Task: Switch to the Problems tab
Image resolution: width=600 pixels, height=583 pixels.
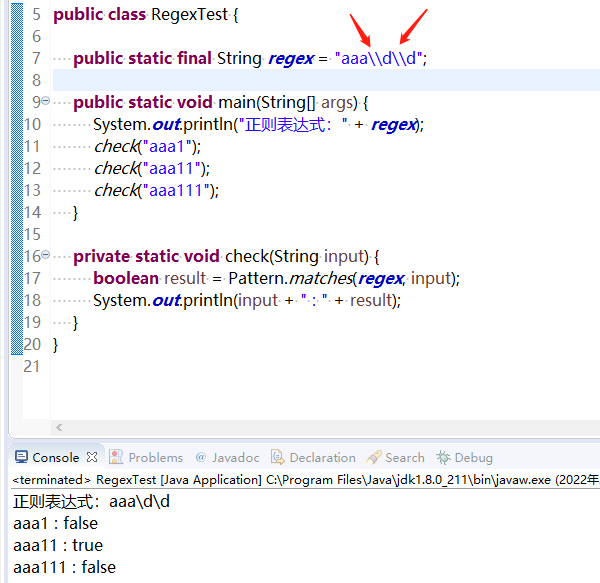Action: [x=146, y=457]
